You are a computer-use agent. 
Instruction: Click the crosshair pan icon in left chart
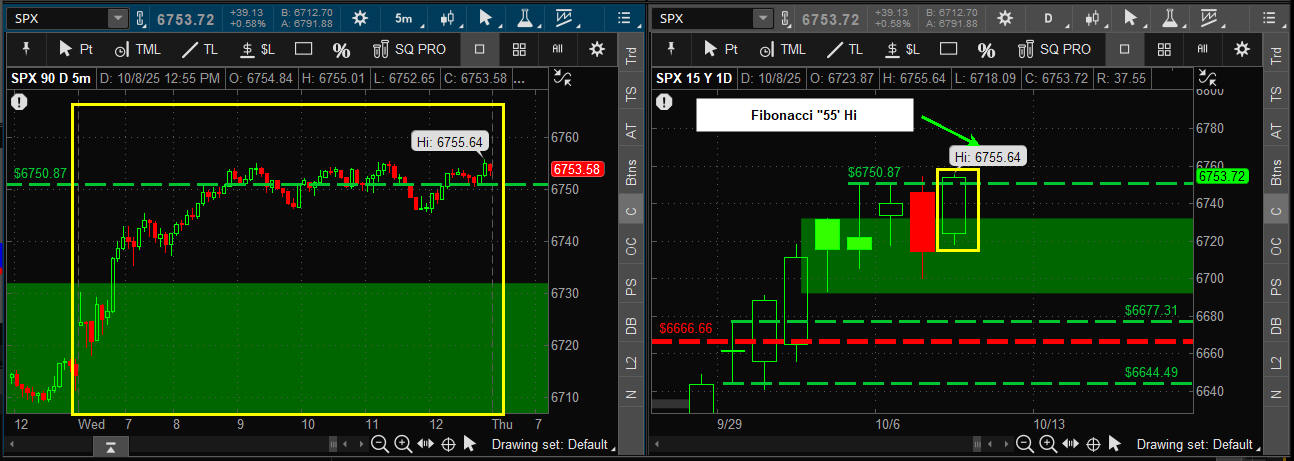pos(449,444)
